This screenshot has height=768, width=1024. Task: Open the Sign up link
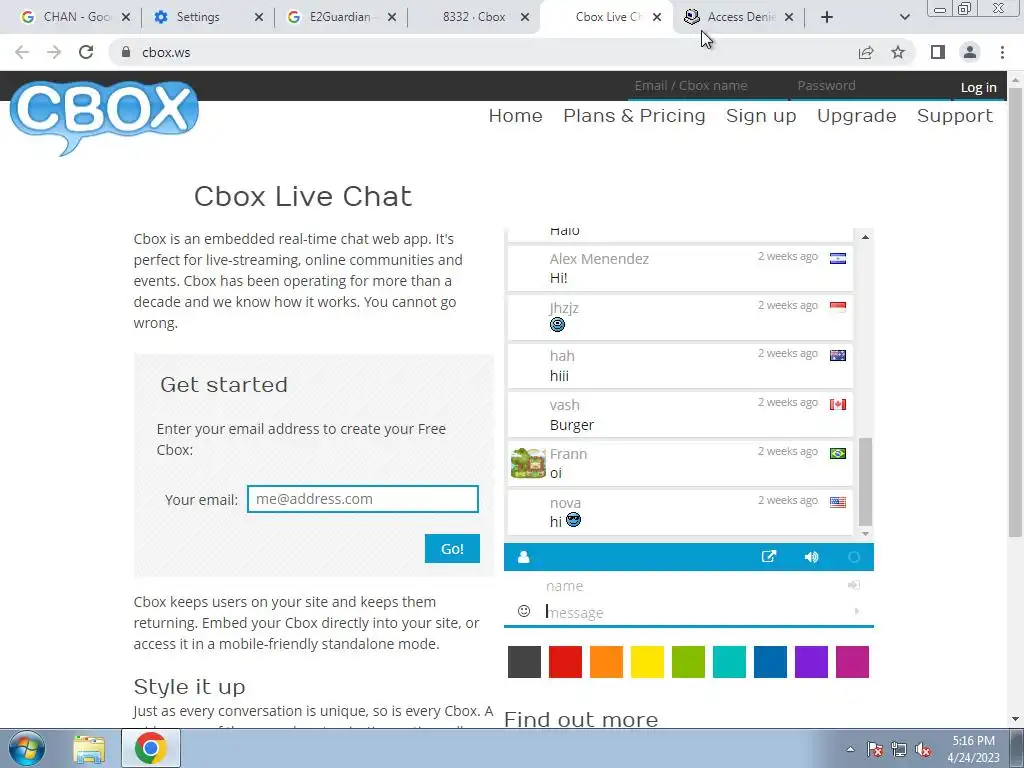pos(761,116)
